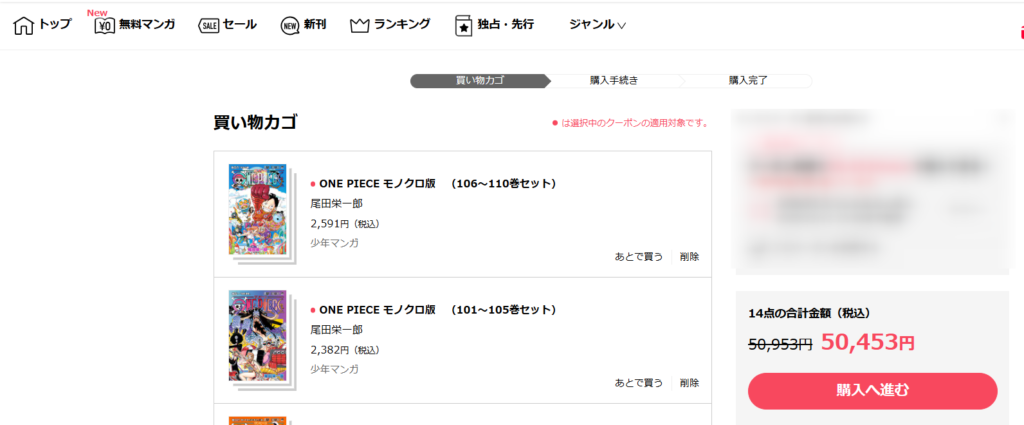Click 削除 to remove the 101〜105巻 set

(689, 383)
